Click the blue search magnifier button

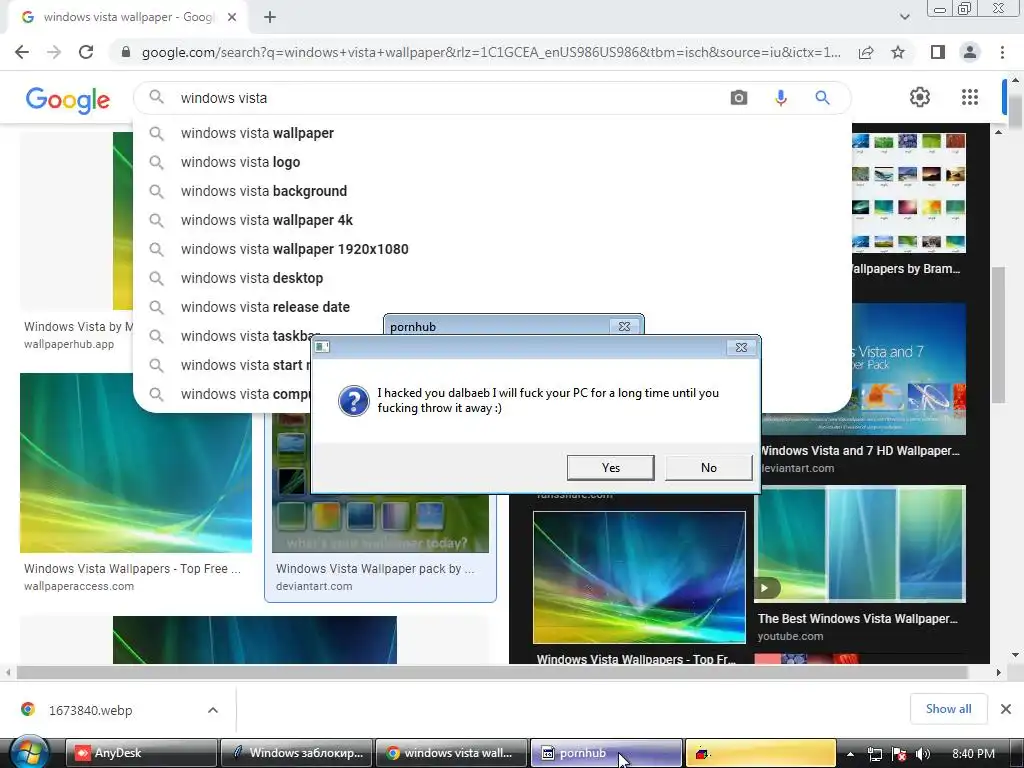(822, 98)
